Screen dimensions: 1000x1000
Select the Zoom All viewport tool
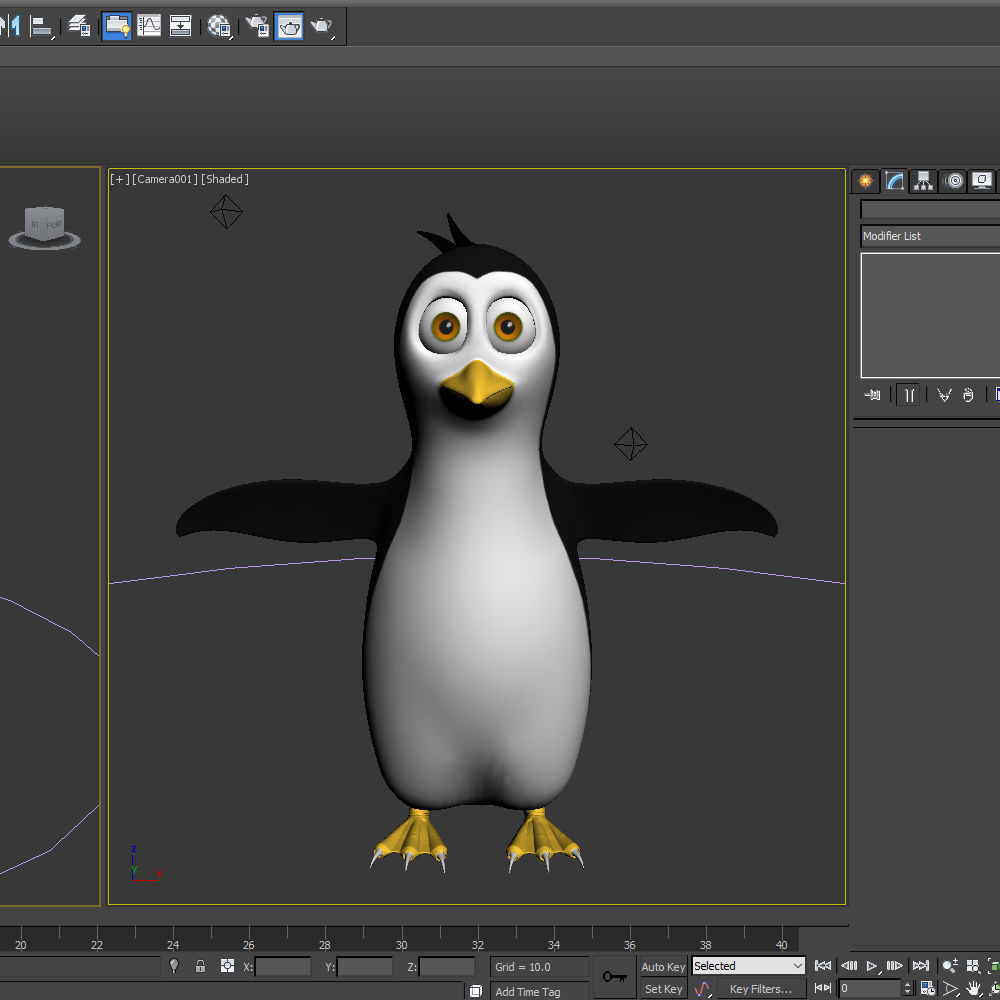point(973,966)
